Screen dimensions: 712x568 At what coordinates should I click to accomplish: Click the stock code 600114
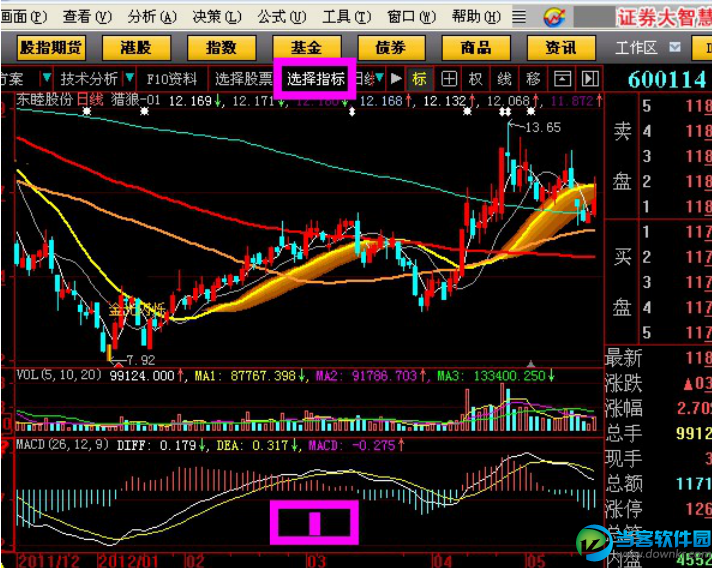tap(668, 80)
